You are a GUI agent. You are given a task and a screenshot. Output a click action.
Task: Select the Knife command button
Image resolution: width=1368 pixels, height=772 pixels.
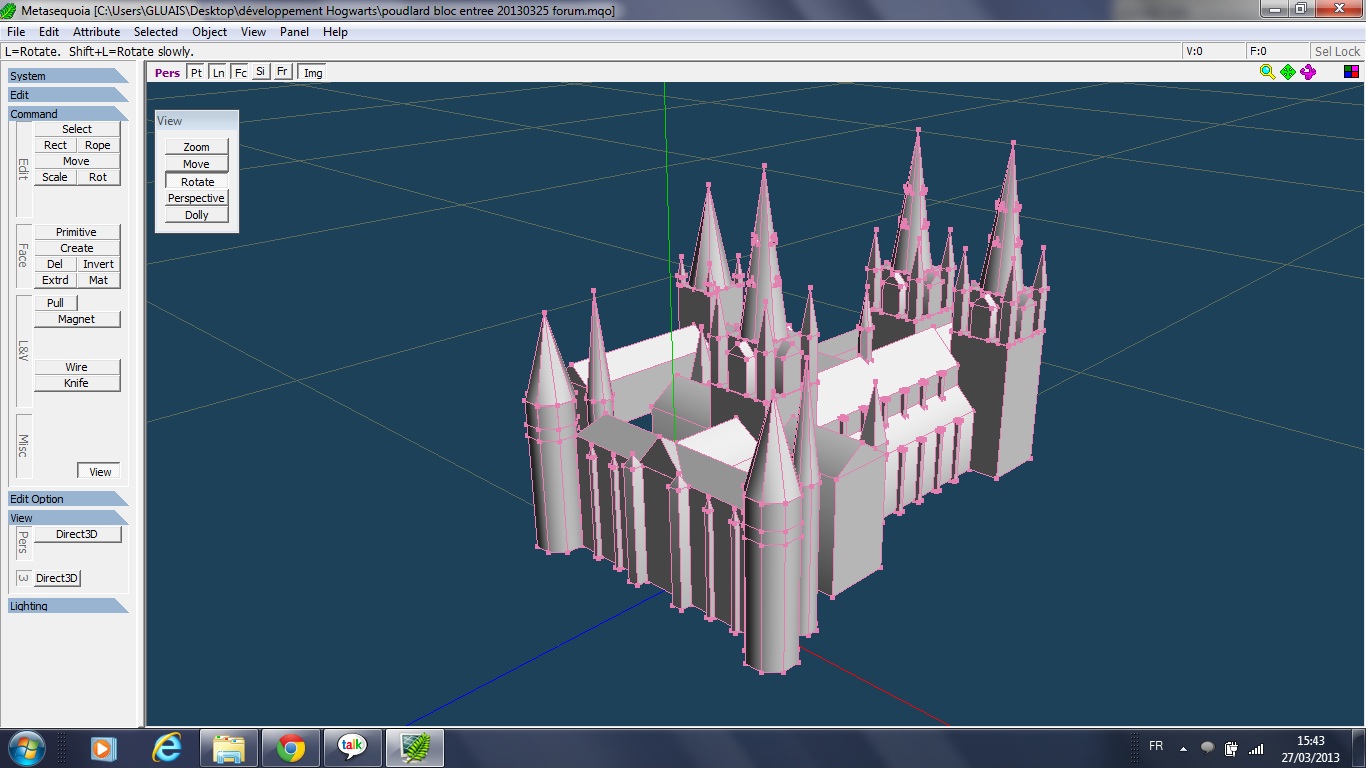click(x=76, y=383)
